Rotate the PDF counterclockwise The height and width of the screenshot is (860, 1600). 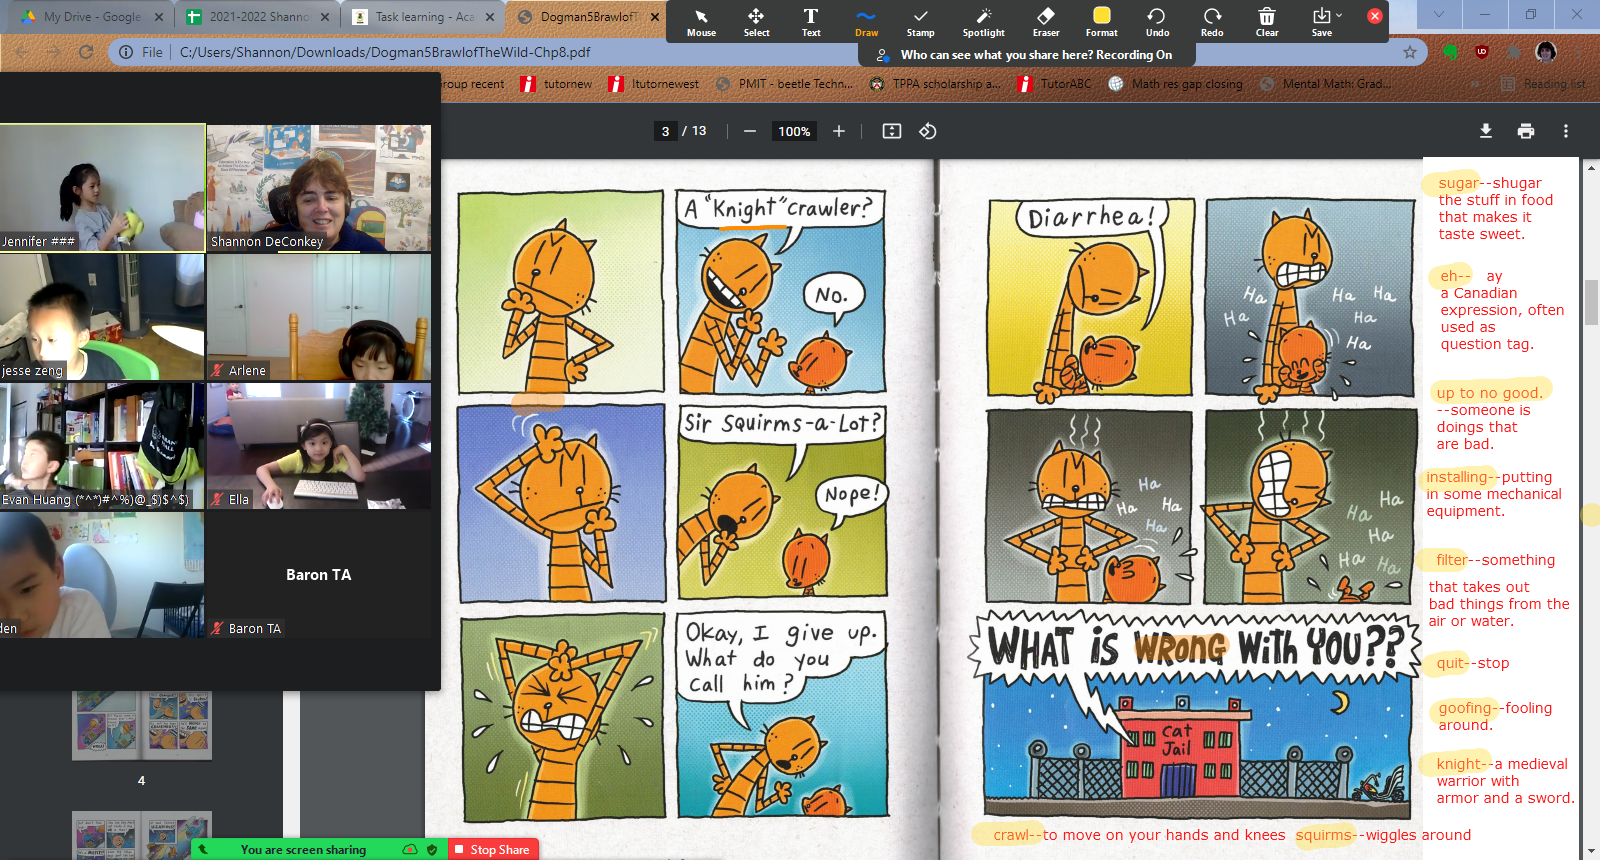click(x=928, y=131)
